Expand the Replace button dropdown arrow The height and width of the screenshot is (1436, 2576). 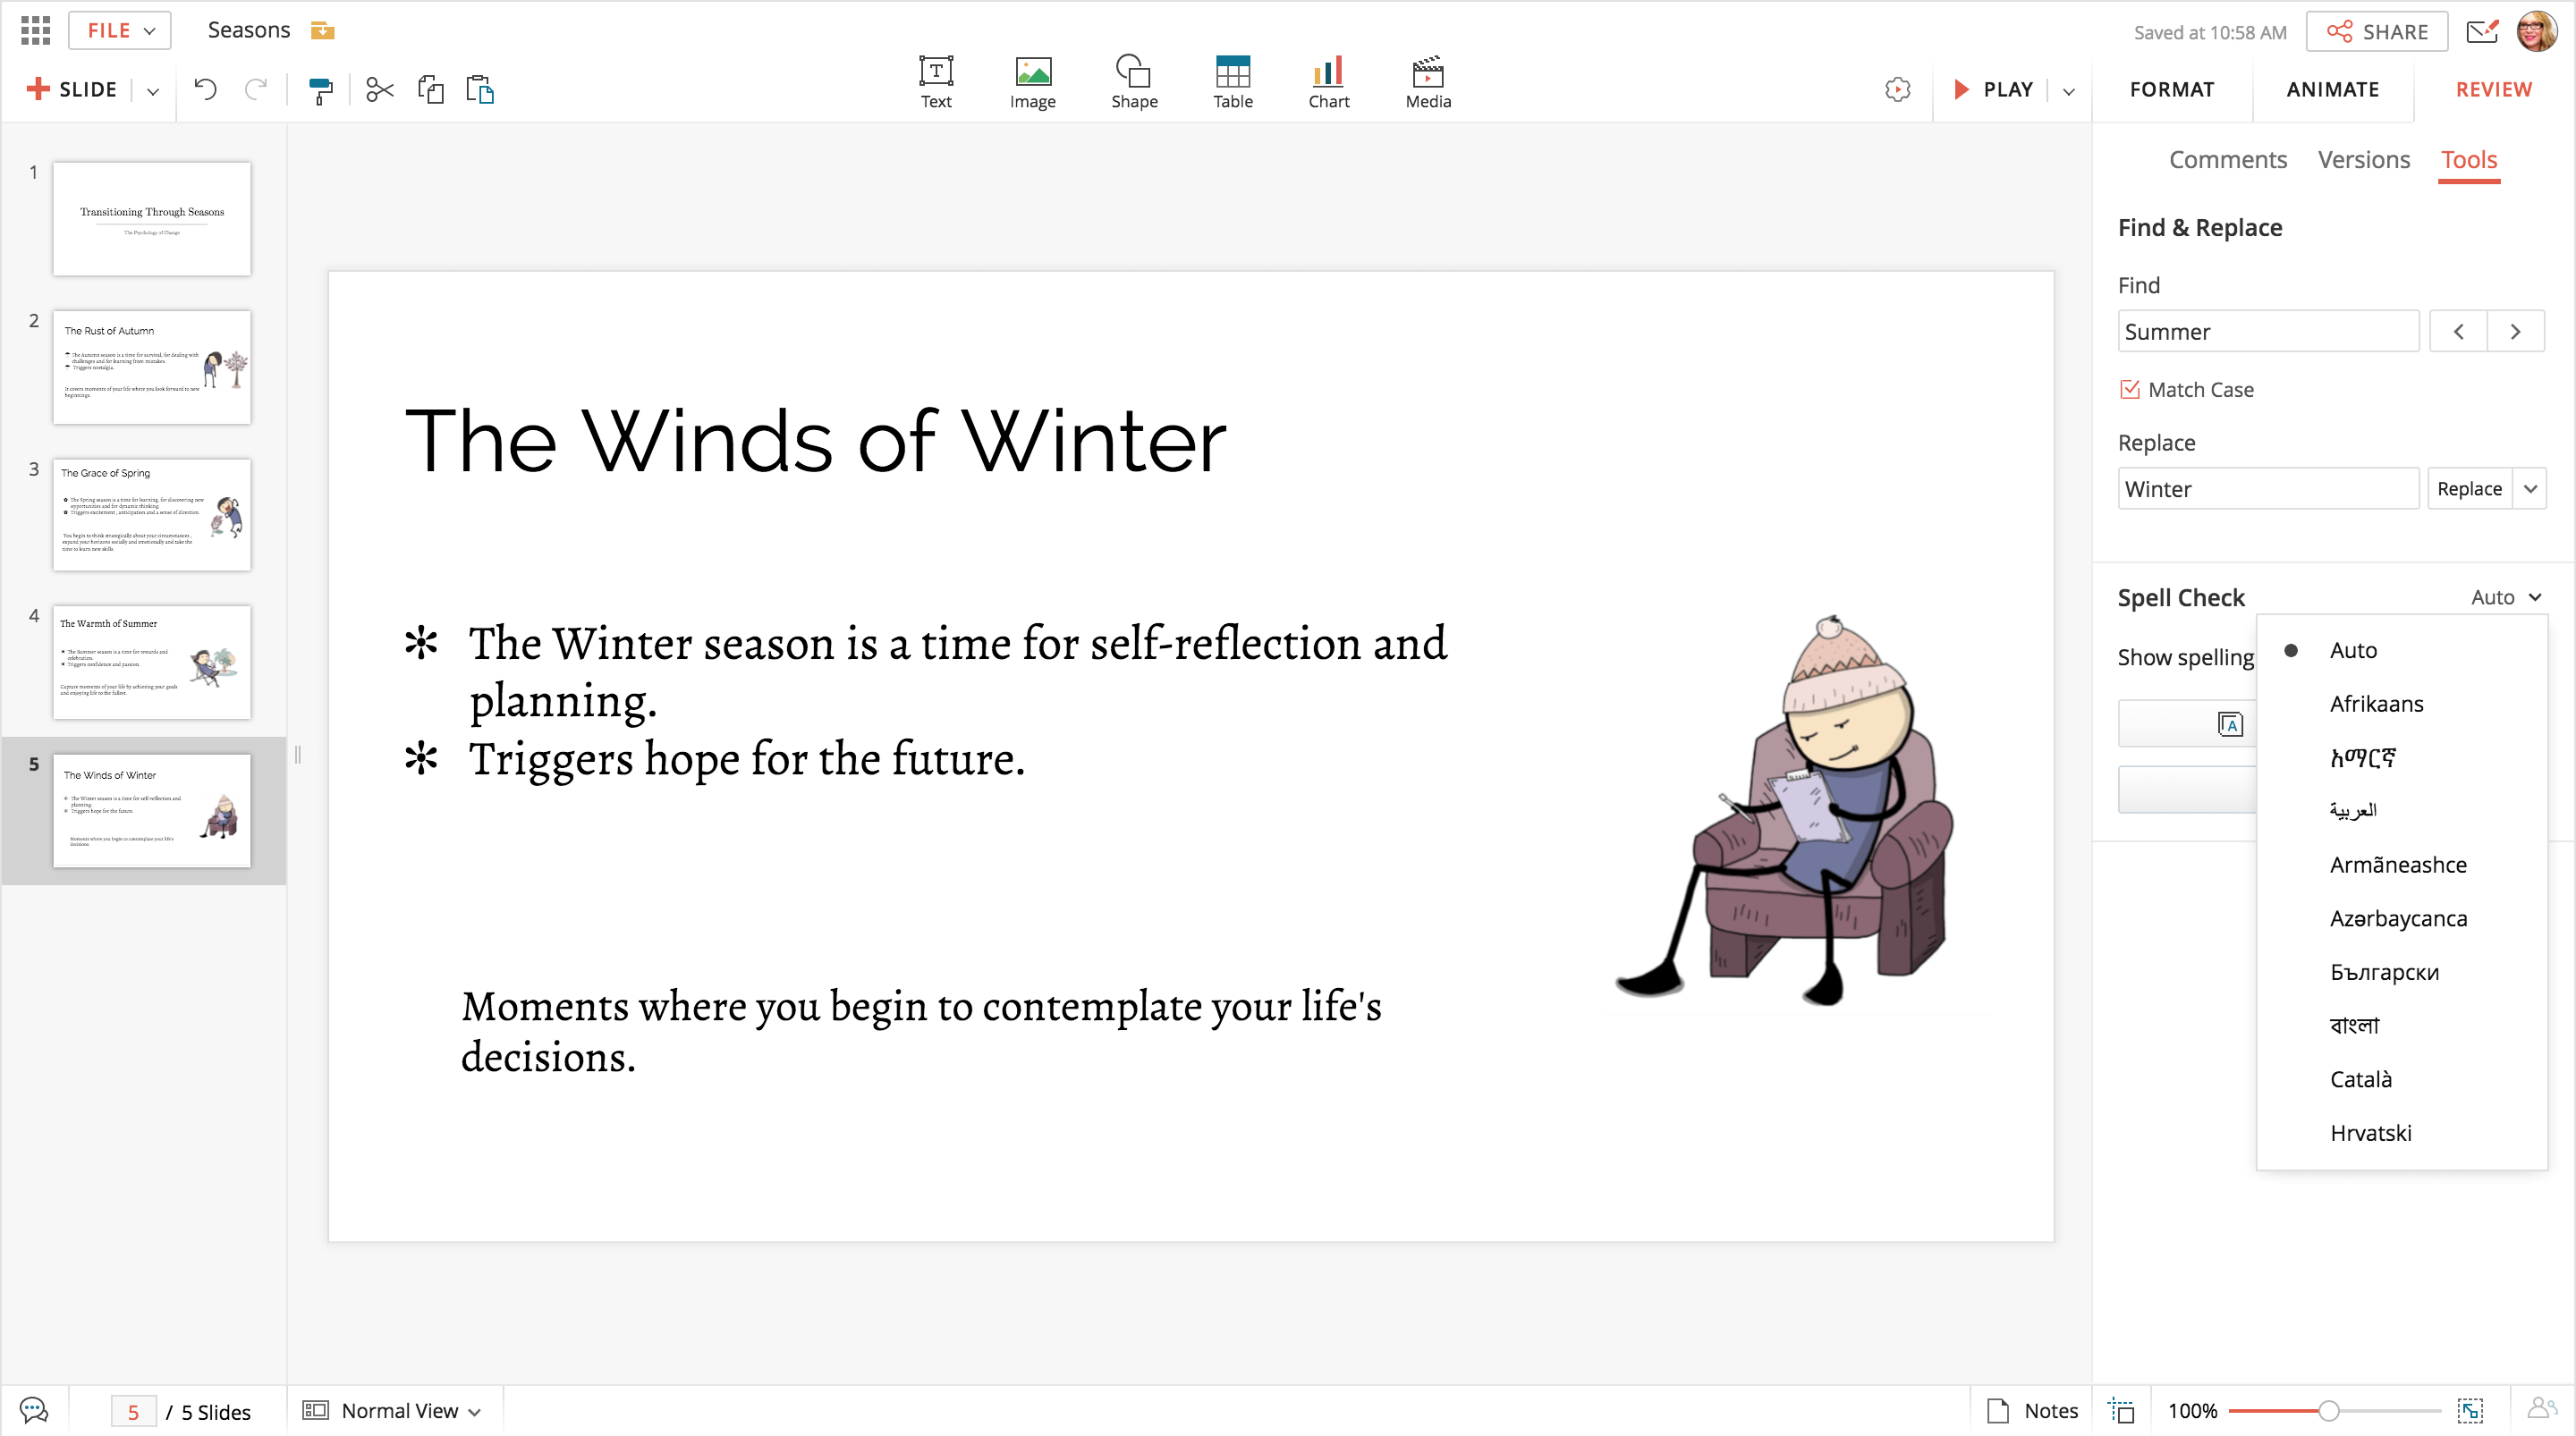coord(2530,489)
